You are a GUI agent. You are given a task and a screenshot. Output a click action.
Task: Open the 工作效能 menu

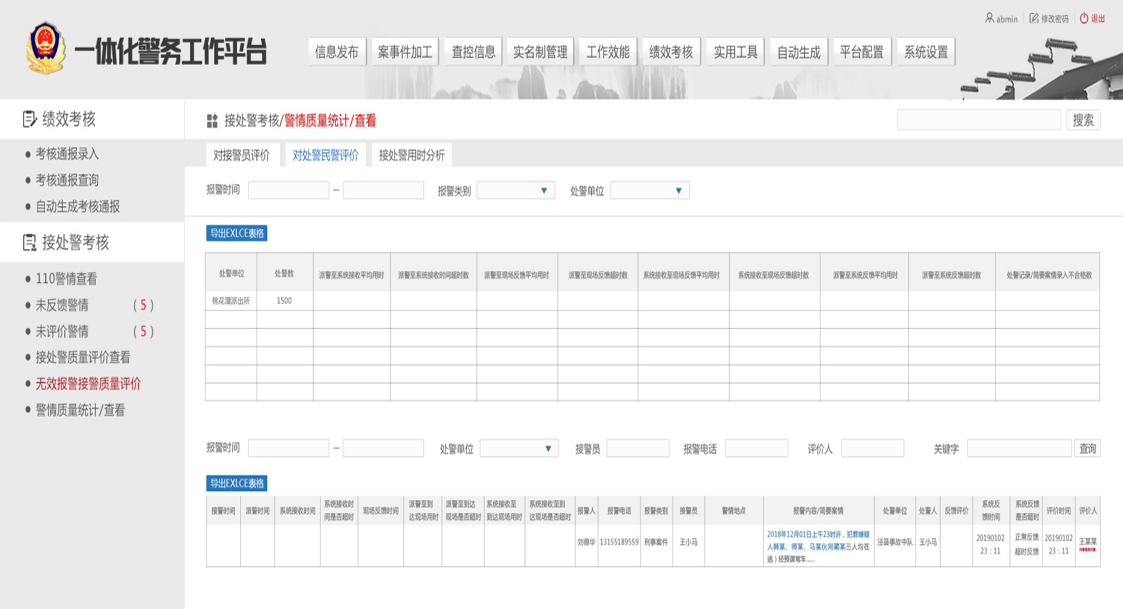pos(607,52)
